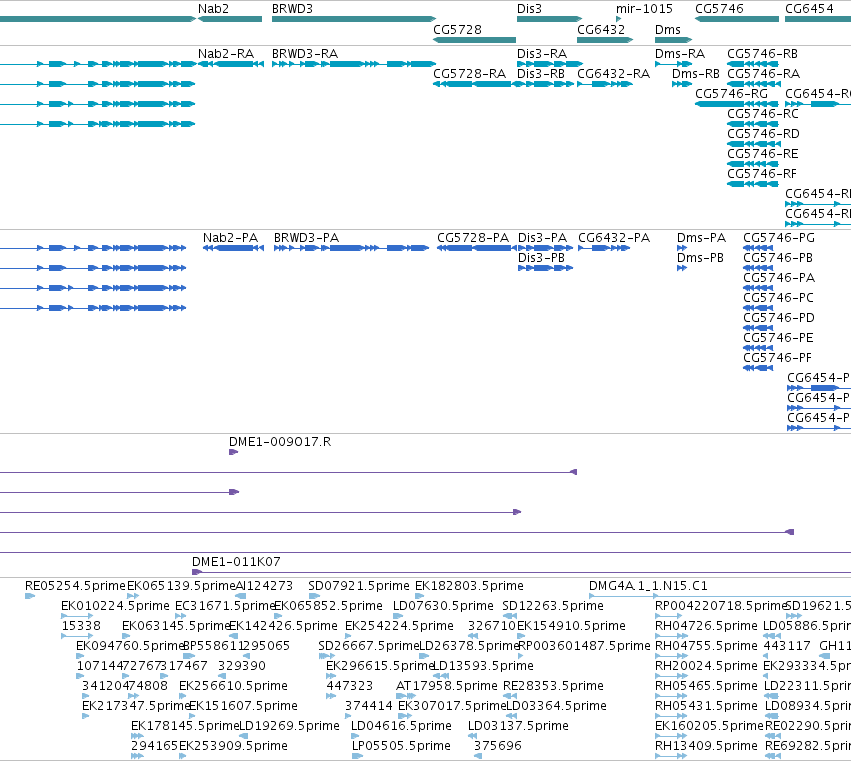Click EST feature 447323

331,696
